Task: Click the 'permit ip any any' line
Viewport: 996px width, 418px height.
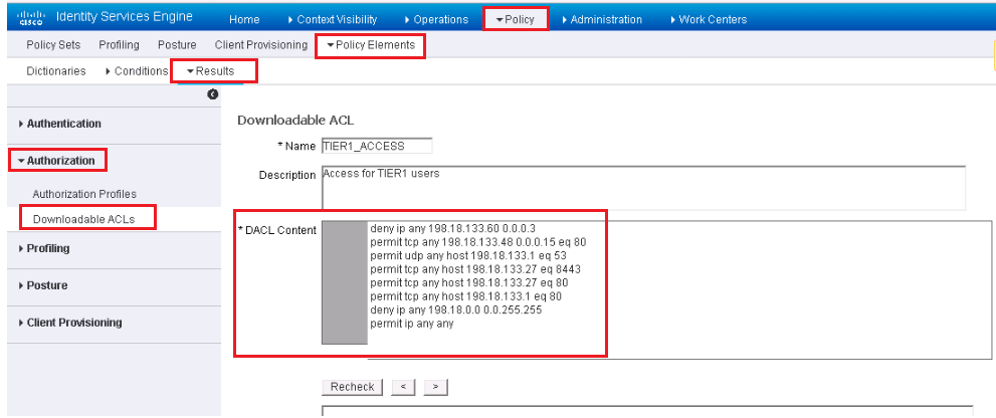Action: pyautogui.click(x=412, y=324)
